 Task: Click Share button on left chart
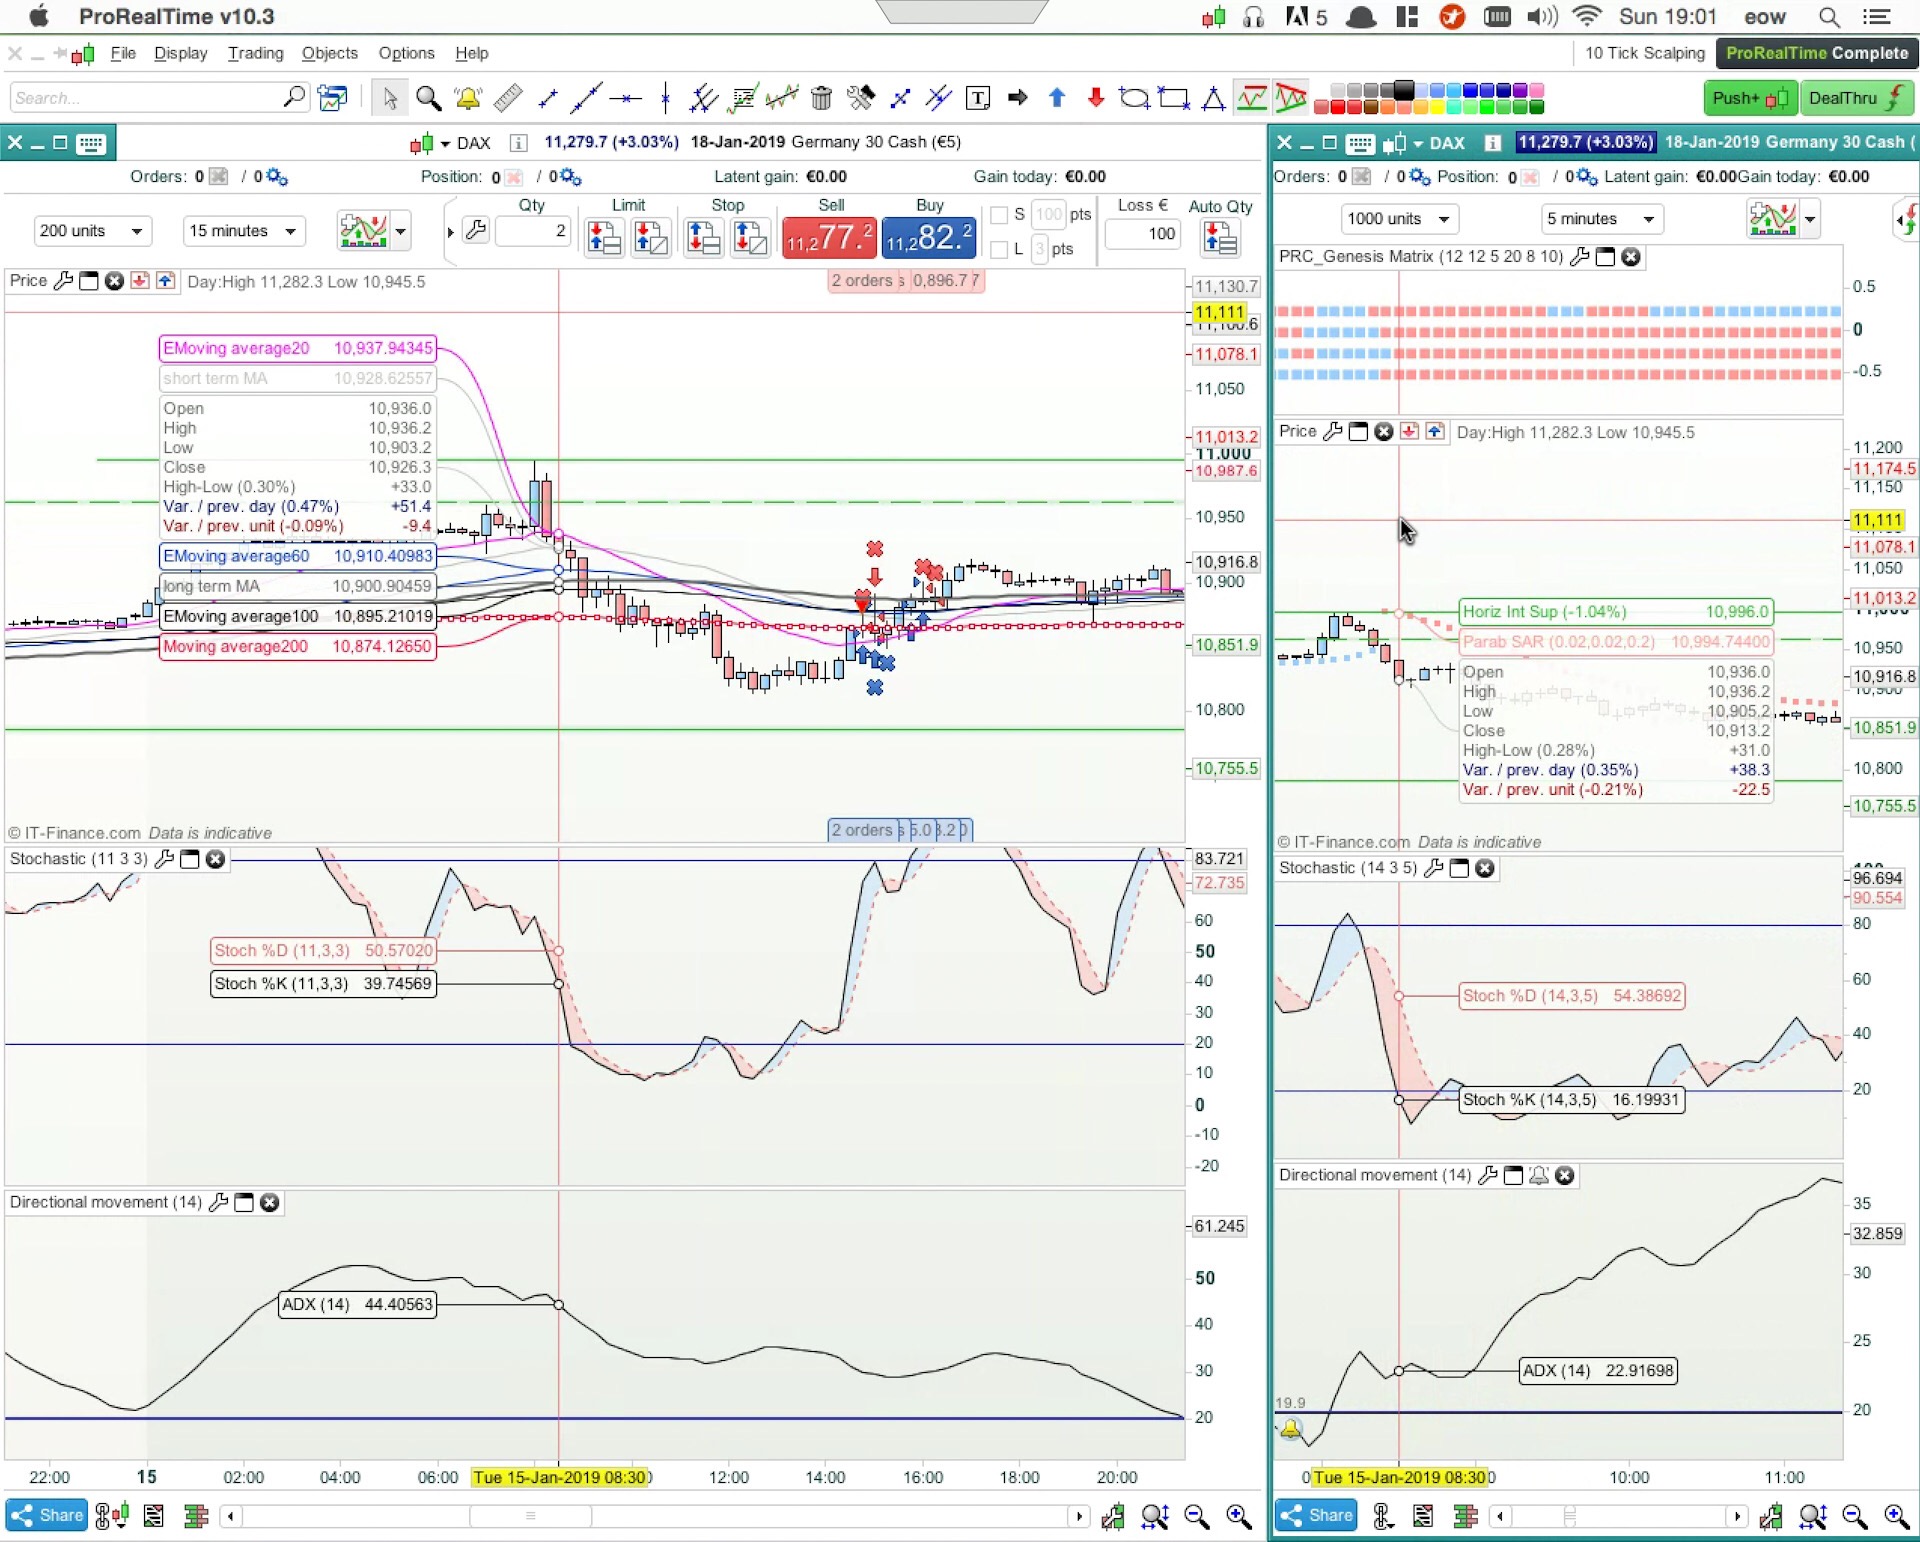pyautogui.click(x=47, y=1516)
